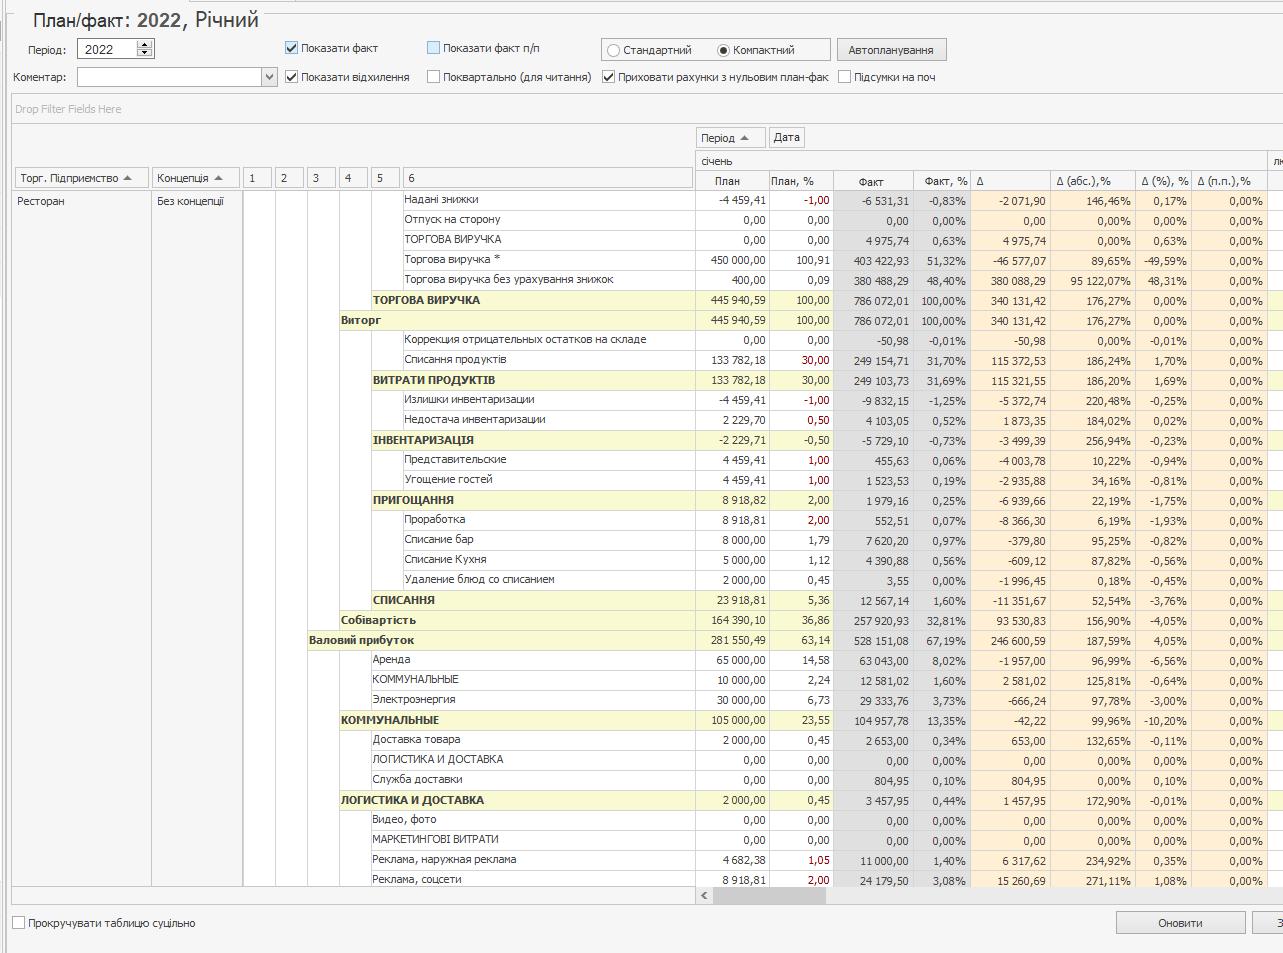Enable the Поквартально (для читання) checkbox
Screen dimensions: 1283x953
pyautogui.click(x=433, y=77)
